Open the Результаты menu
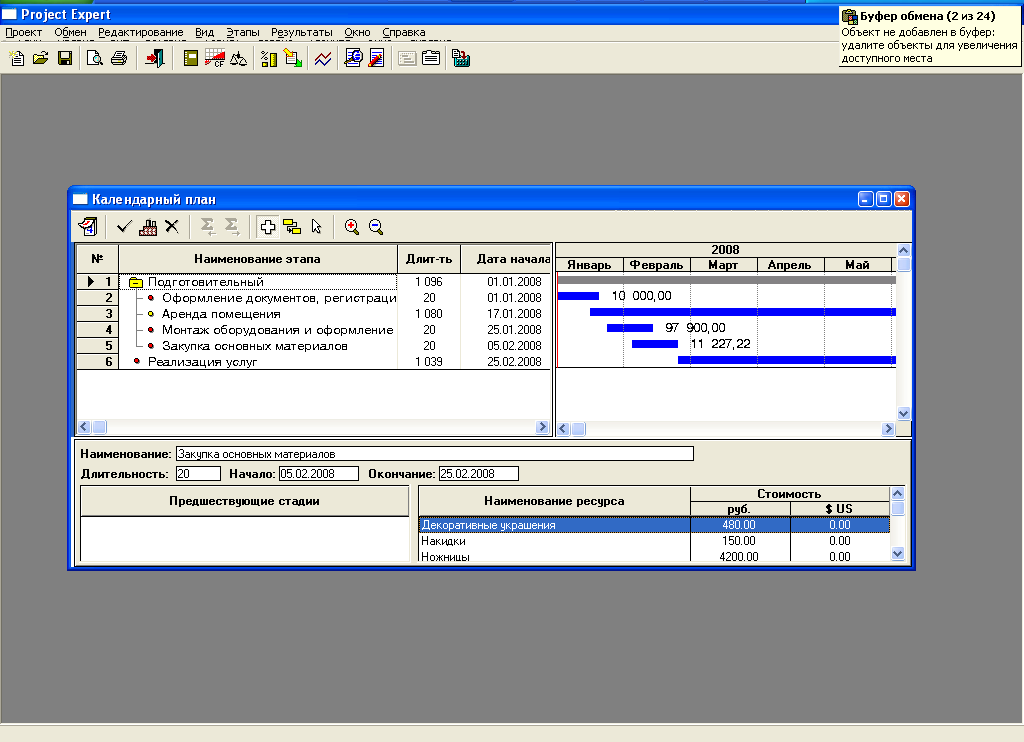The image size is (1024, 742). [x=301, y=32]
